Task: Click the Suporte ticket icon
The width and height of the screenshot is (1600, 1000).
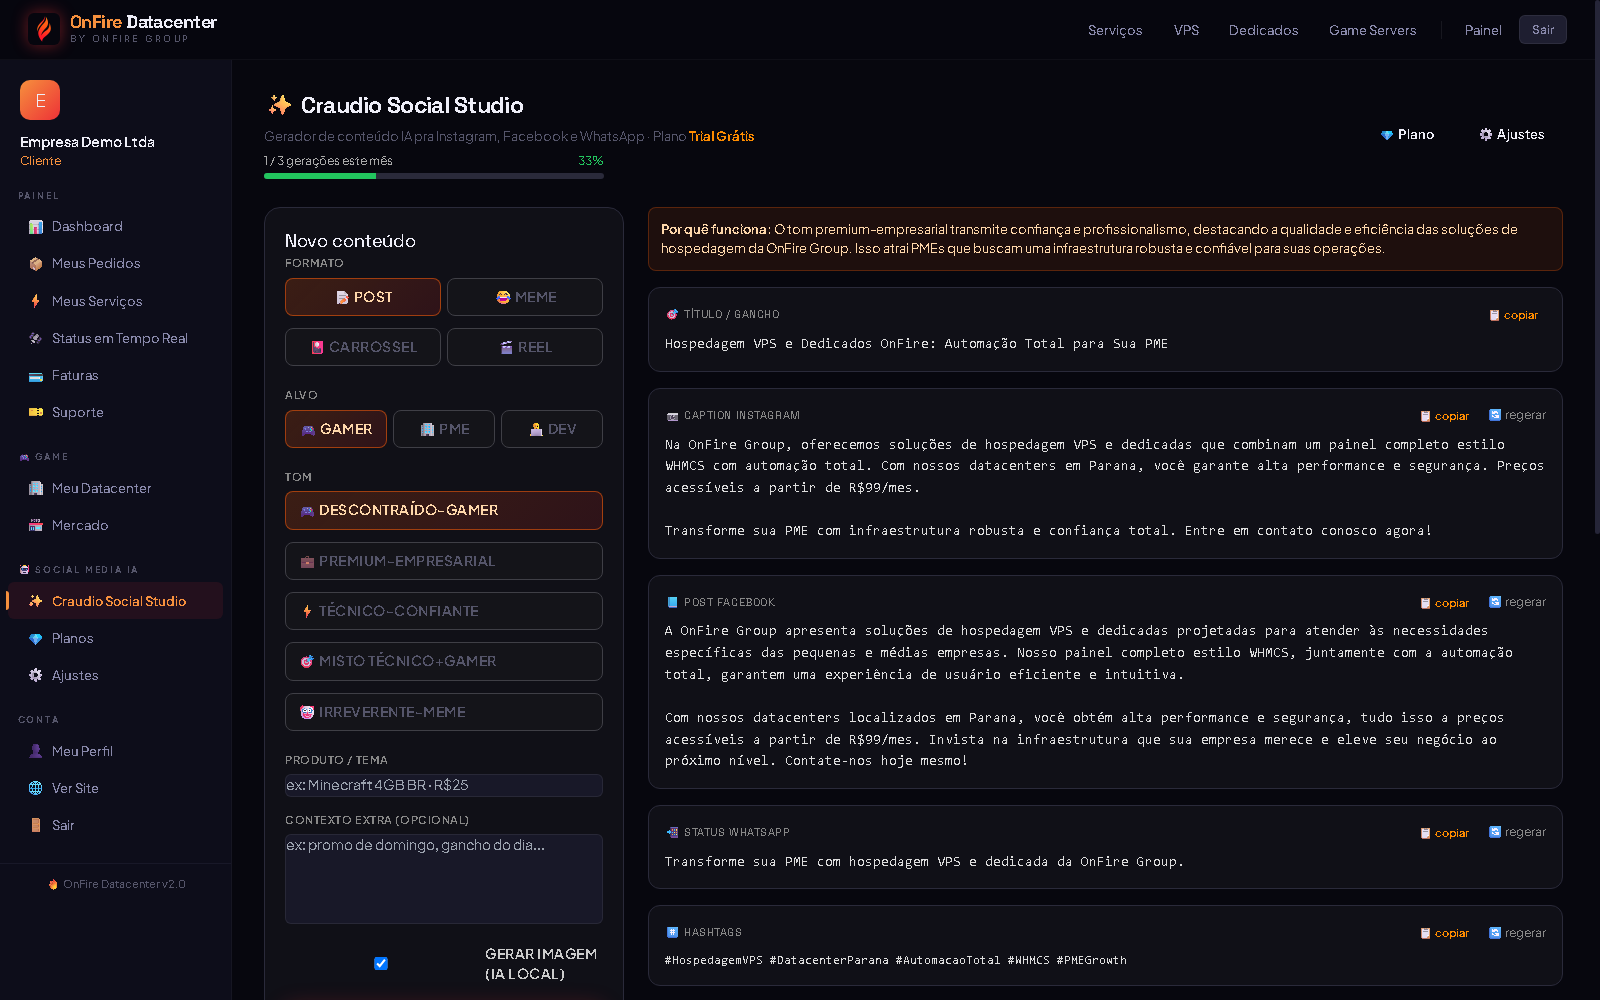Action: 36,412
